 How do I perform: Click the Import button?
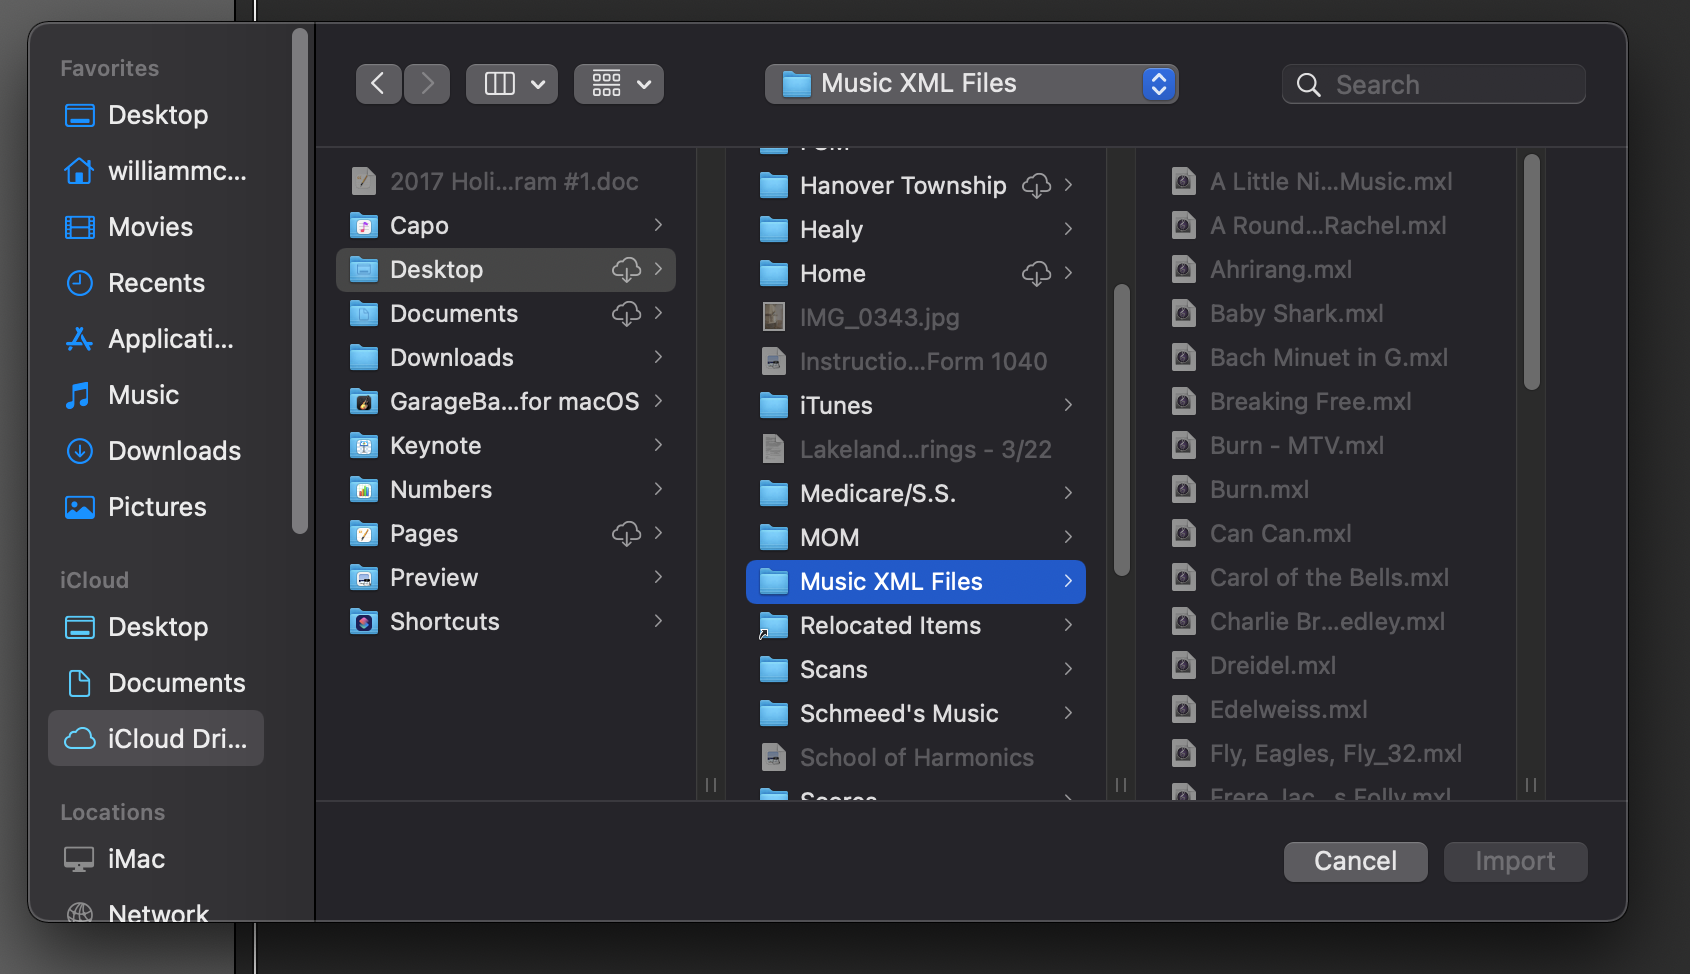coord(1515,862)
